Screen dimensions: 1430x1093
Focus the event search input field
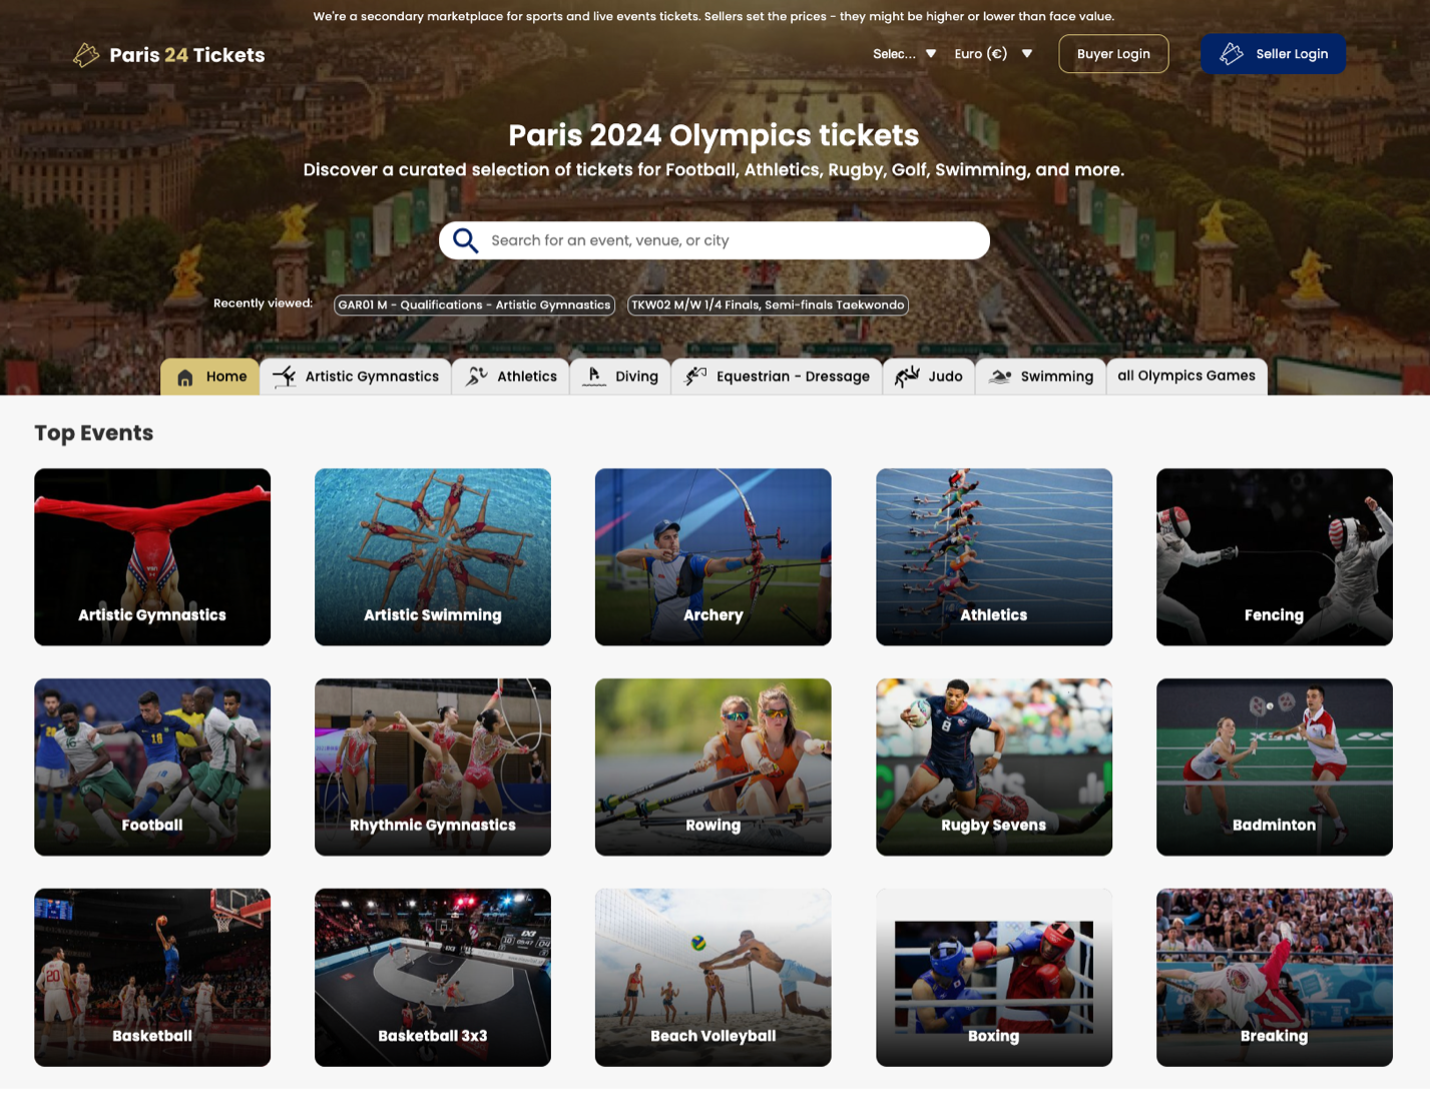pyautogui.click(x=714, y=240)
